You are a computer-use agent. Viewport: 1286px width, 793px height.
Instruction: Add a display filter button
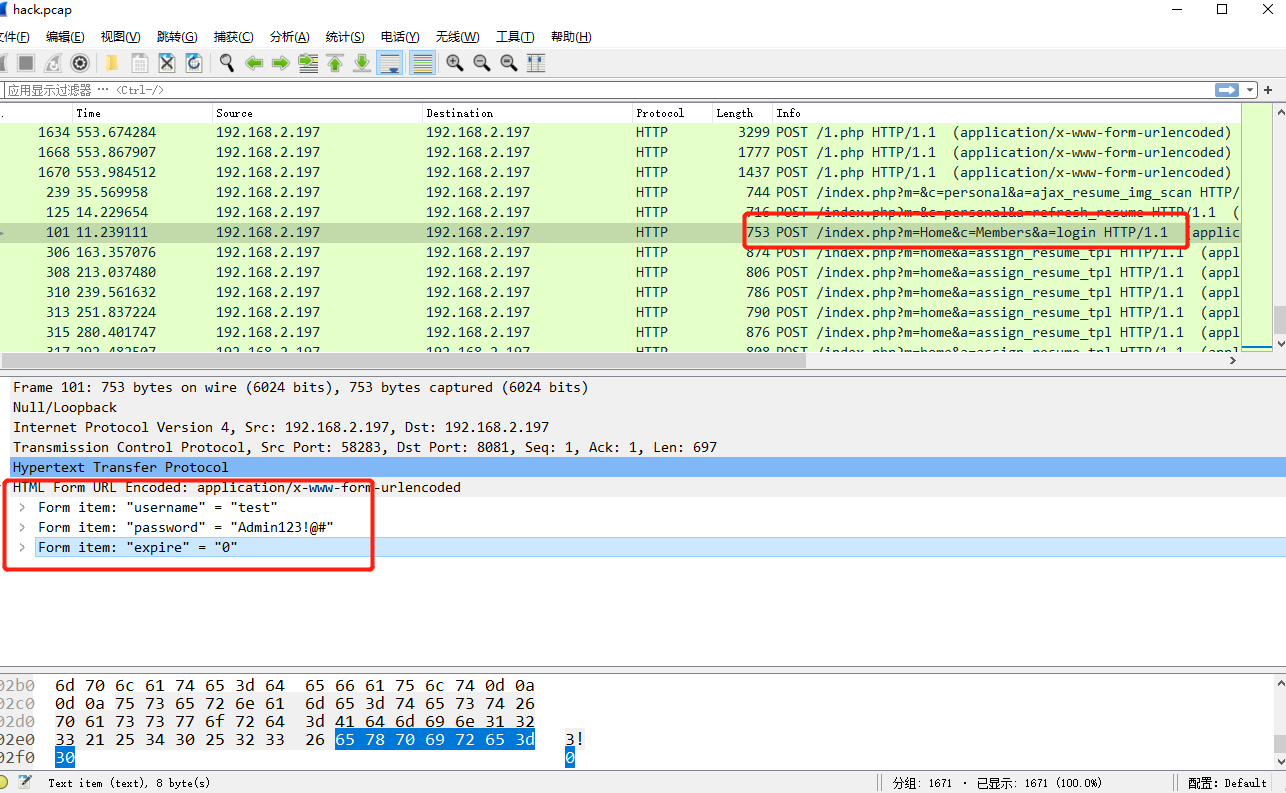click(x=1268, y=90)
